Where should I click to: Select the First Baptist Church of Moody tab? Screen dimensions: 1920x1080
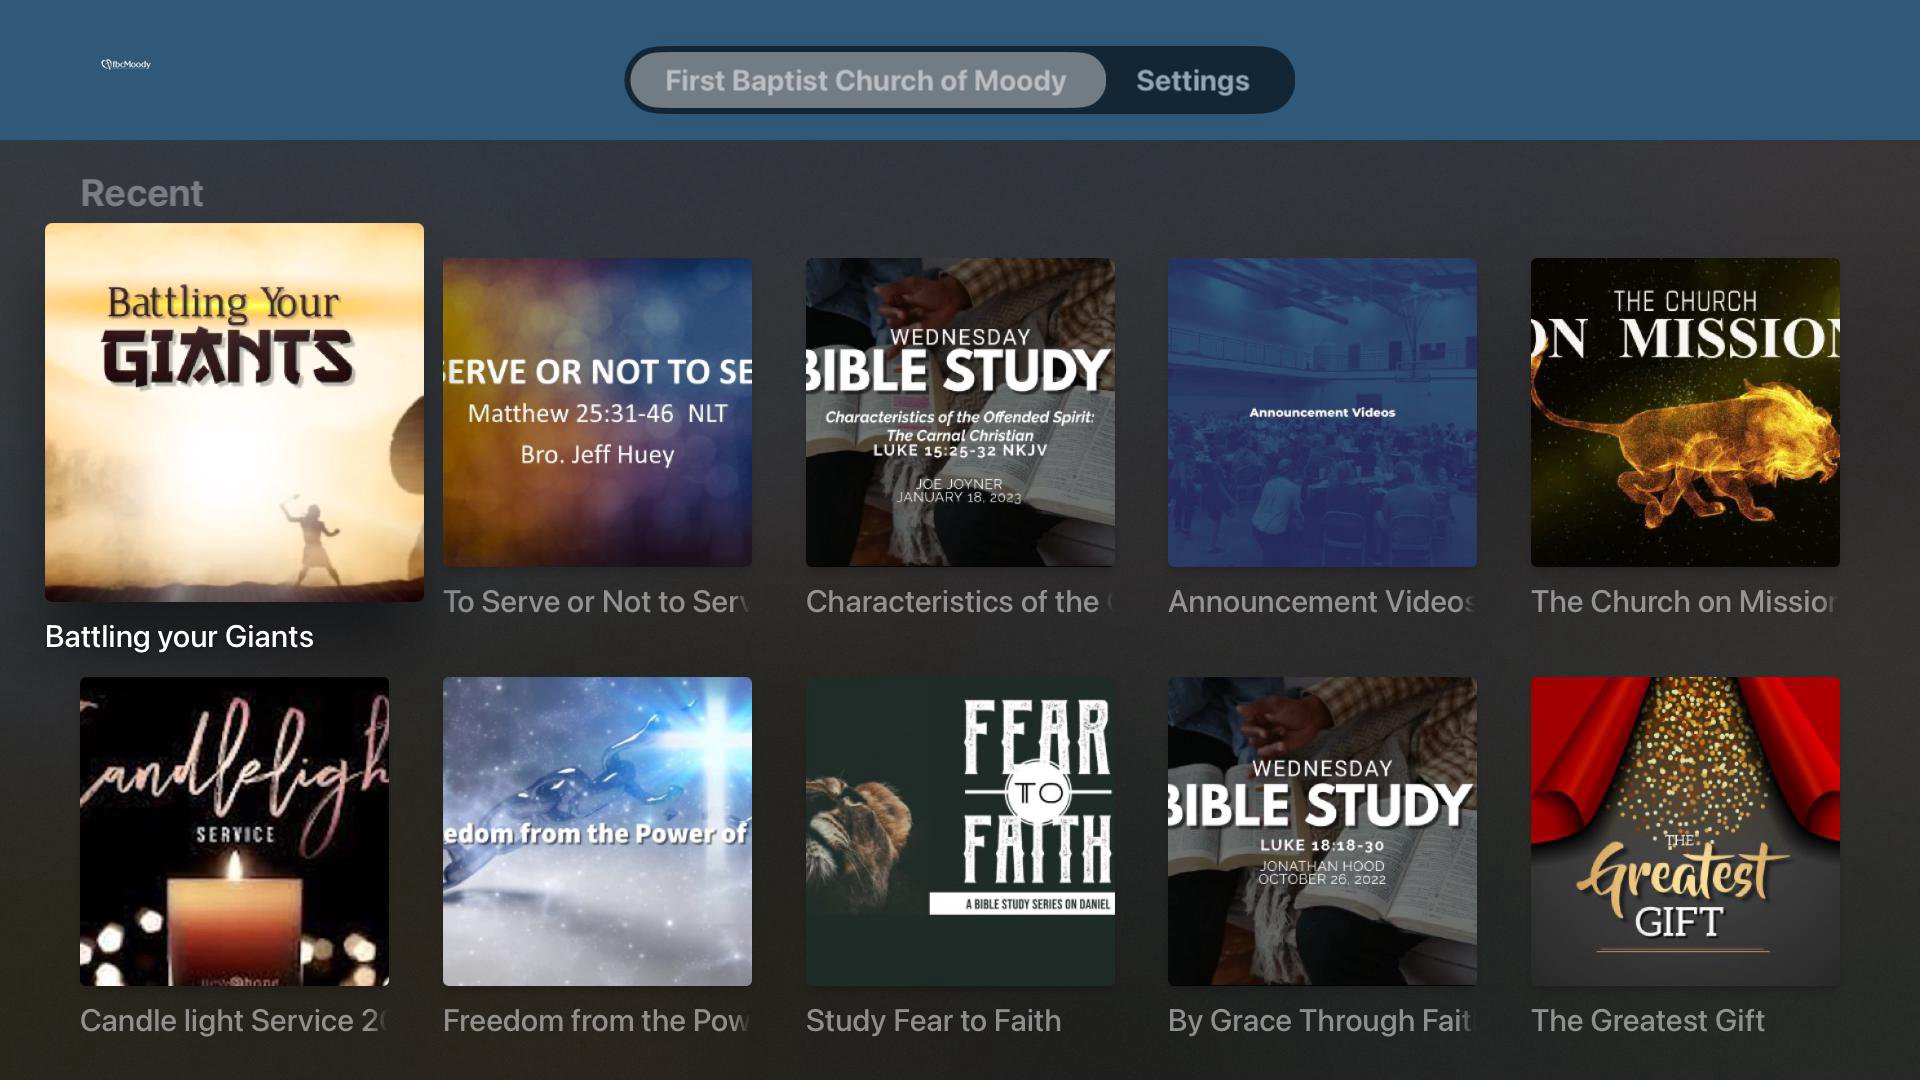[x=866, y=80]
